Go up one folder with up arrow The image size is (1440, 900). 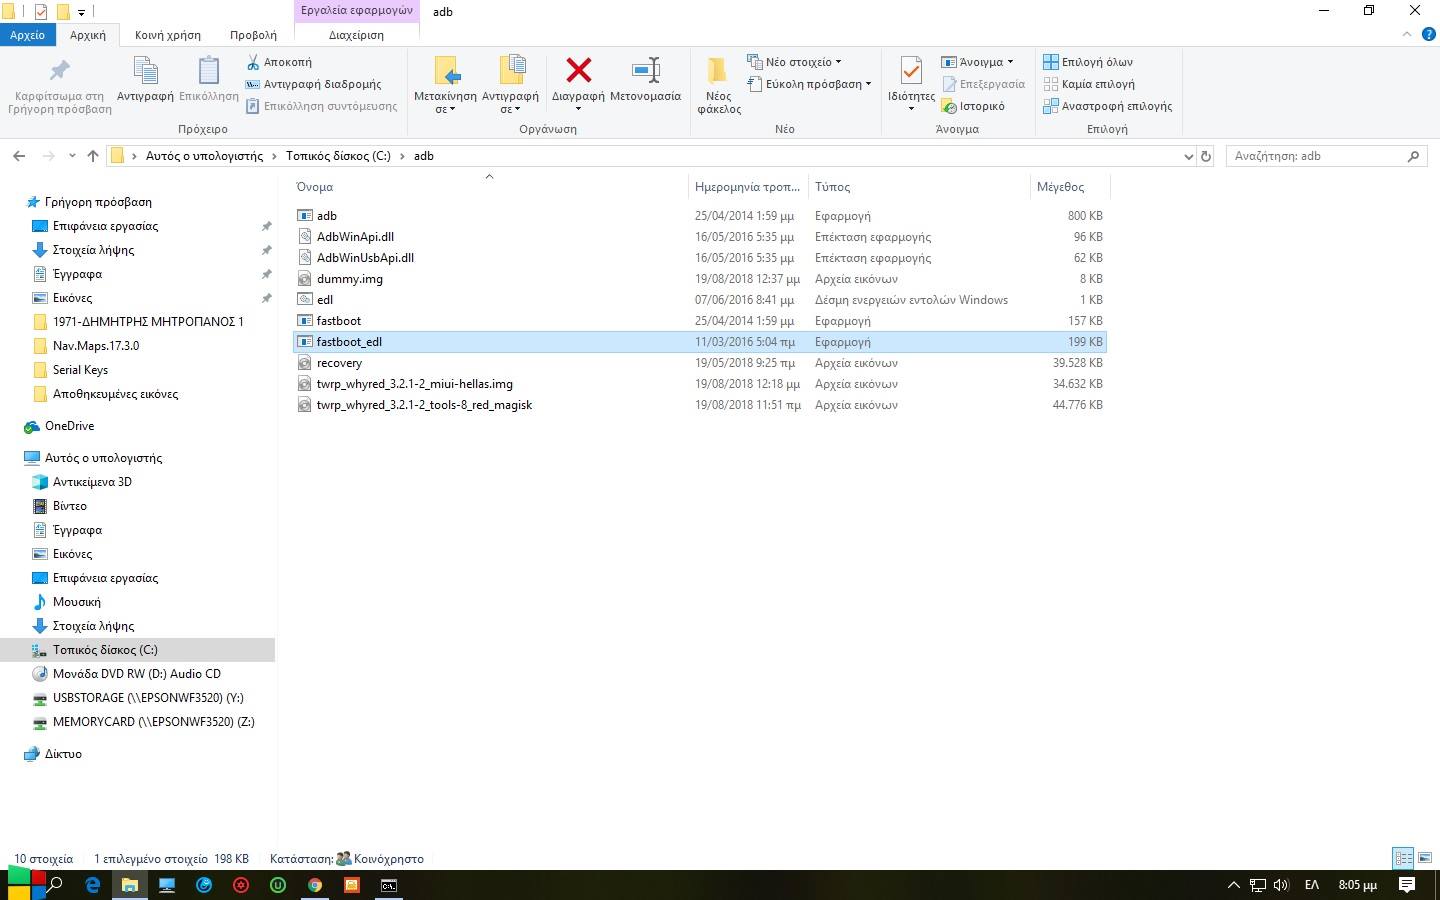93,156
